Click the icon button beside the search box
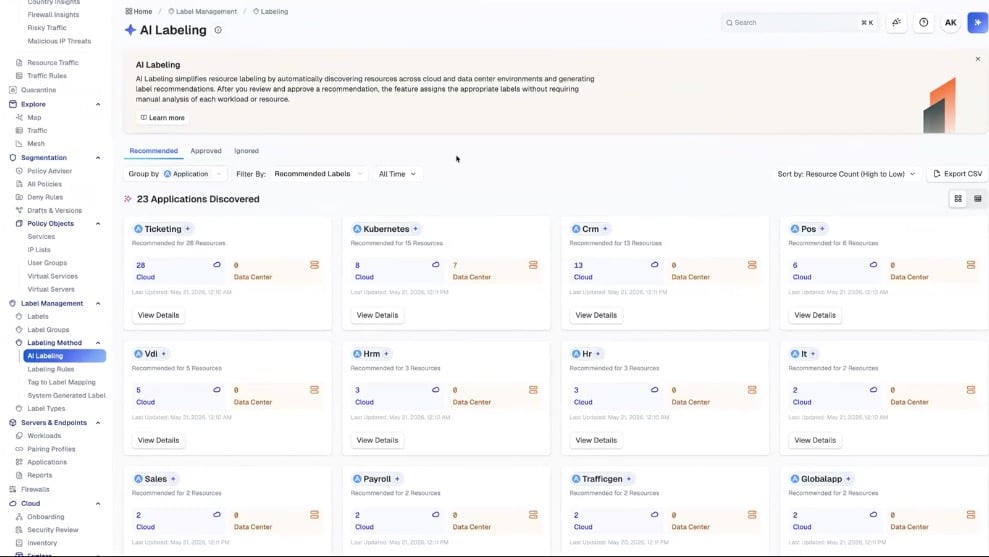The height and width of the screenshot is (557, 989). (x=896, y=23)
